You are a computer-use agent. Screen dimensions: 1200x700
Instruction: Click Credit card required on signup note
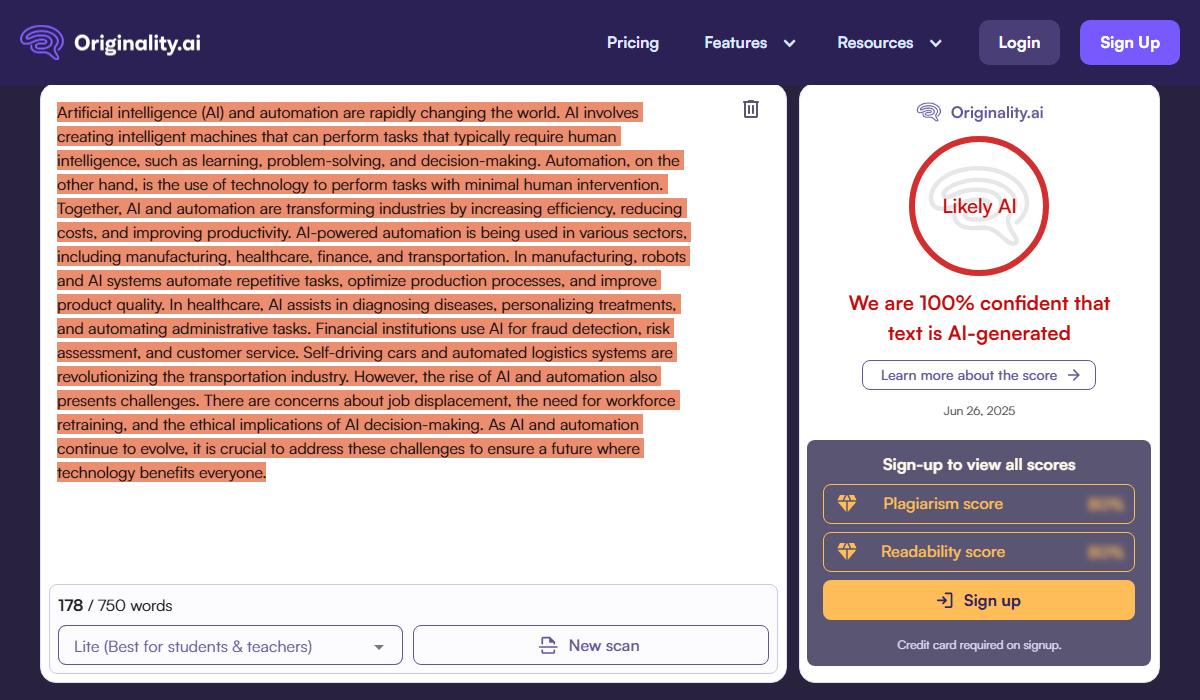pyautogui.click(x=979, y=645)
